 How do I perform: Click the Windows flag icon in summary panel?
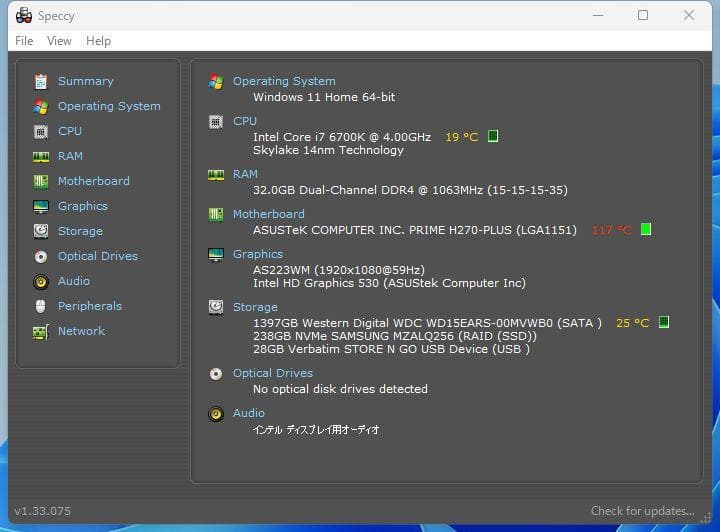[x=216, y=82]
